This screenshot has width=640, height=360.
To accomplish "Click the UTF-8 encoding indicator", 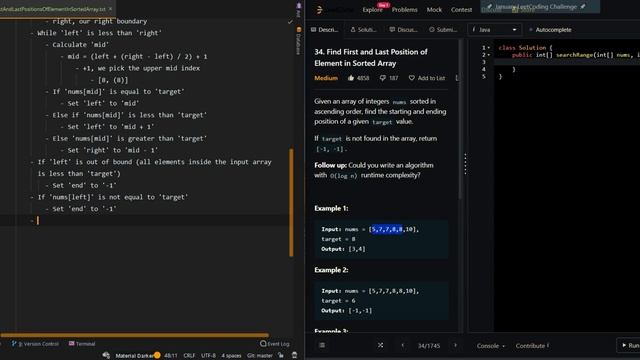I will (x=208, y=355).
